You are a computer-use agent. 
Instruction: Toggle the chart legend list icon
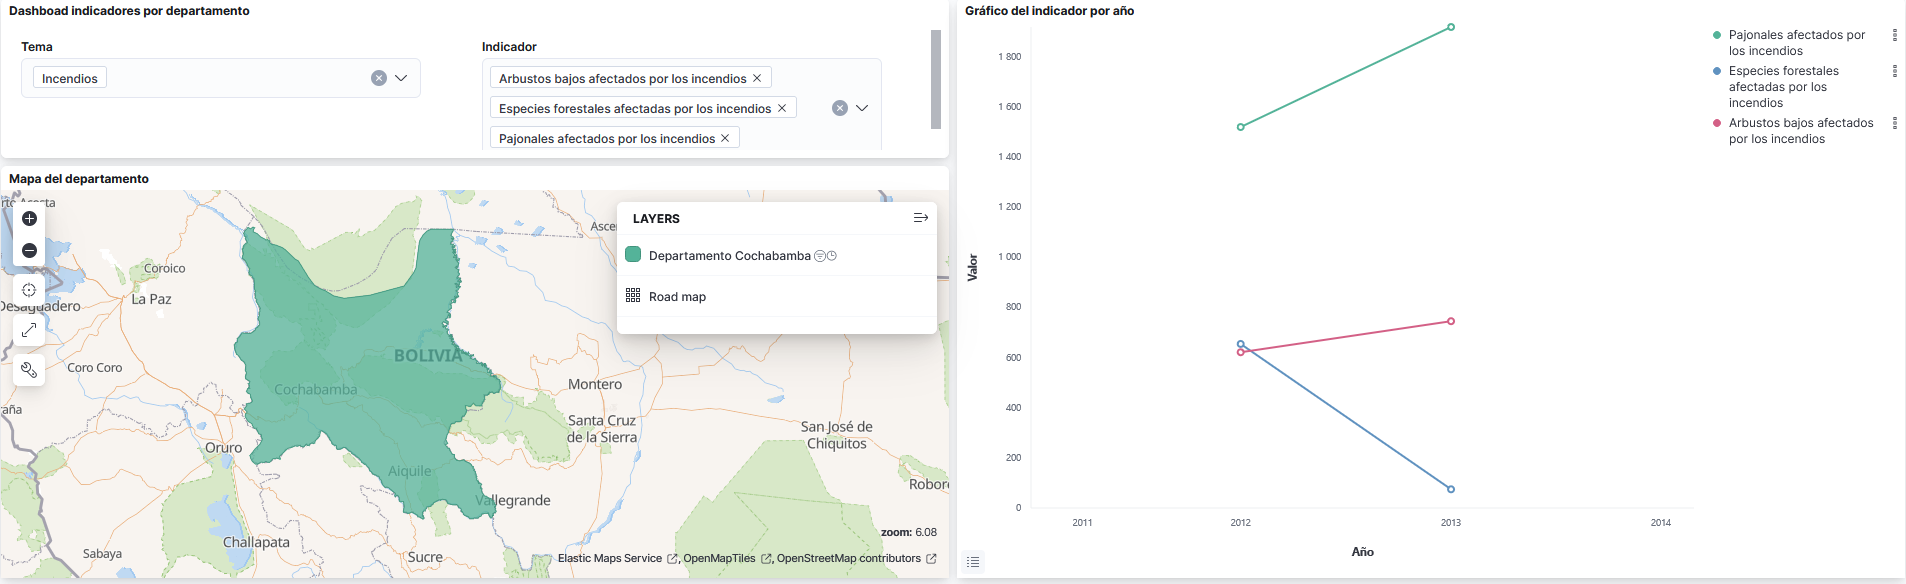(x=973, y=562)
